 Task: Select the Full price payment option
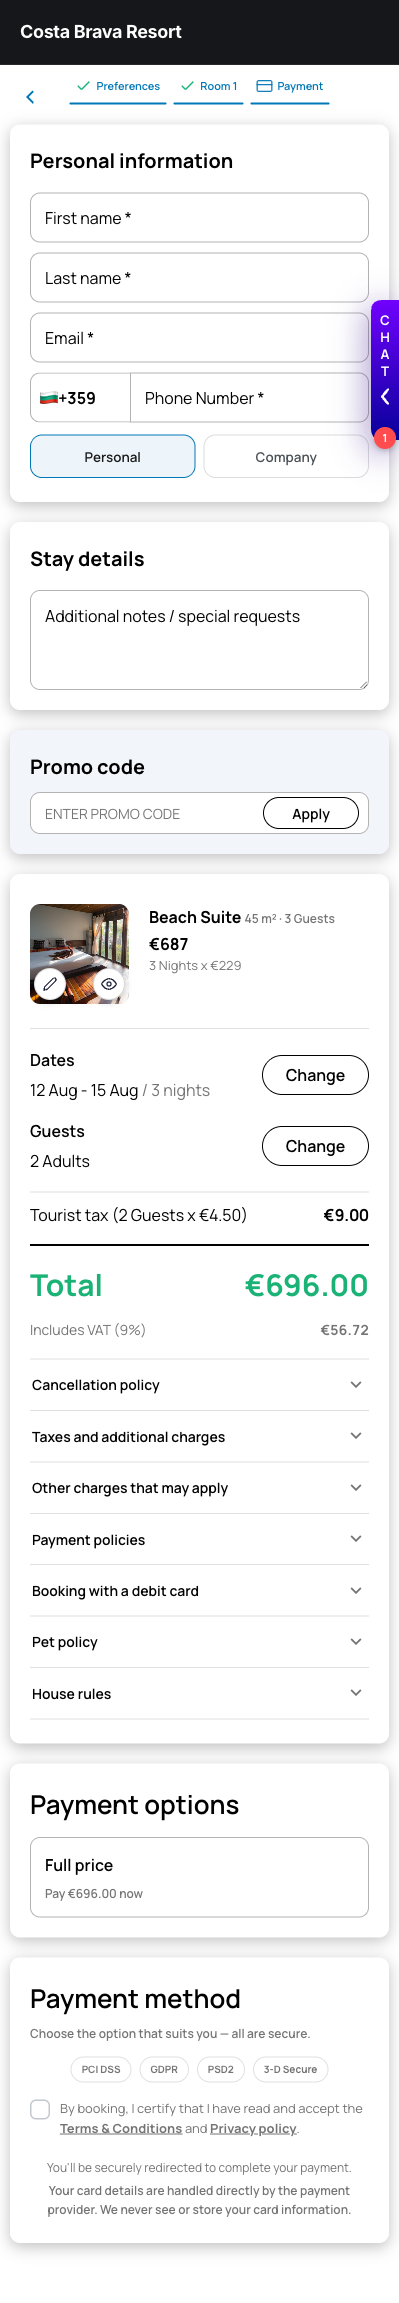click(200, 1877)
